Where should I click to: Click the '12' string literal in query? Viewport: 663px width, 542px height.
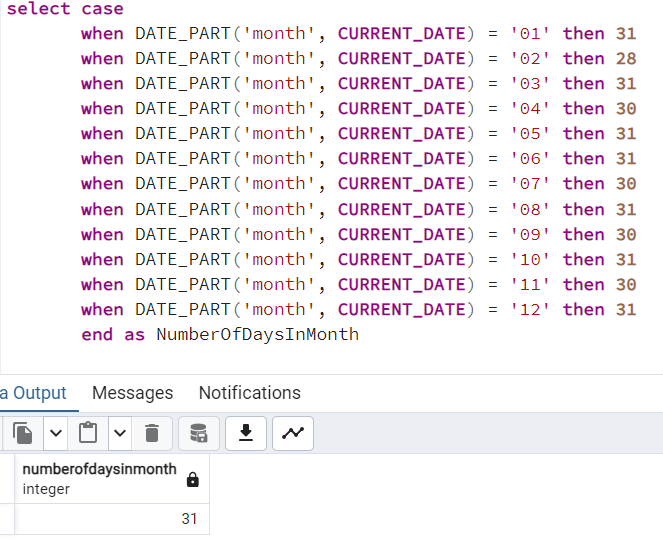[530, 309]
